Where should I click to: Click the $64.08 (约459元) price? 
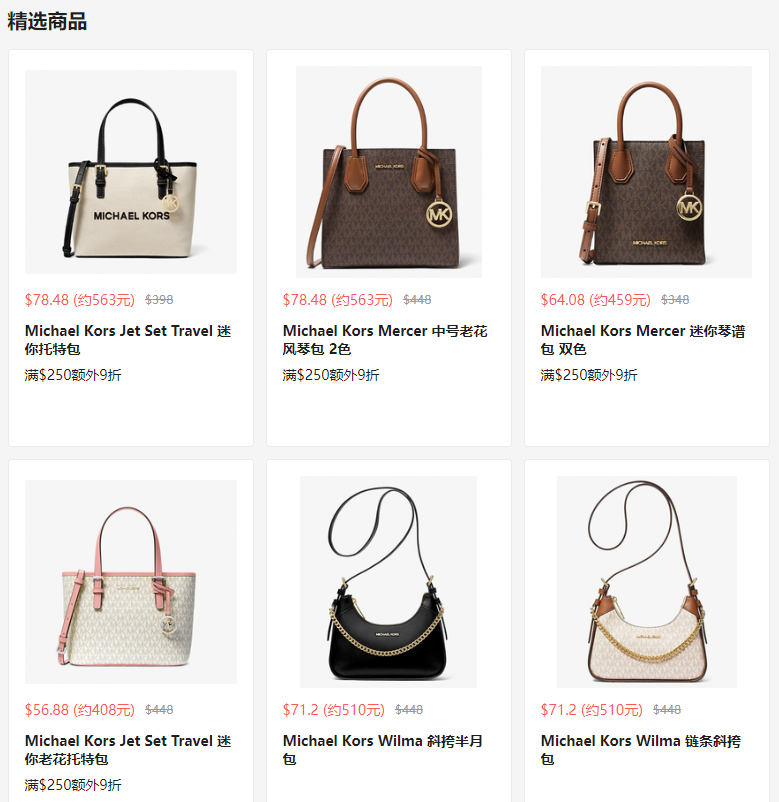[x=595, y=300]
